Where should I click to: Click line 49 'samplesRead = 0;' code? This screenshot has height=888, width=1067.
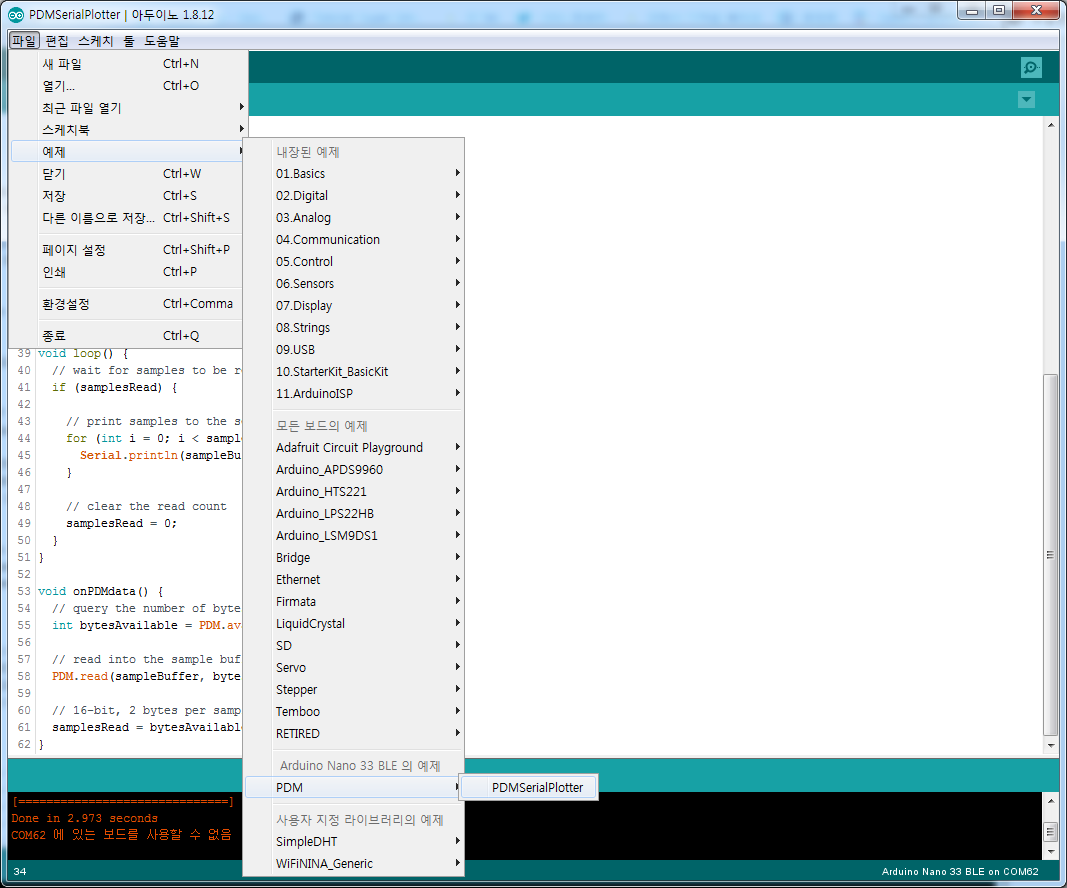[121, 523]
